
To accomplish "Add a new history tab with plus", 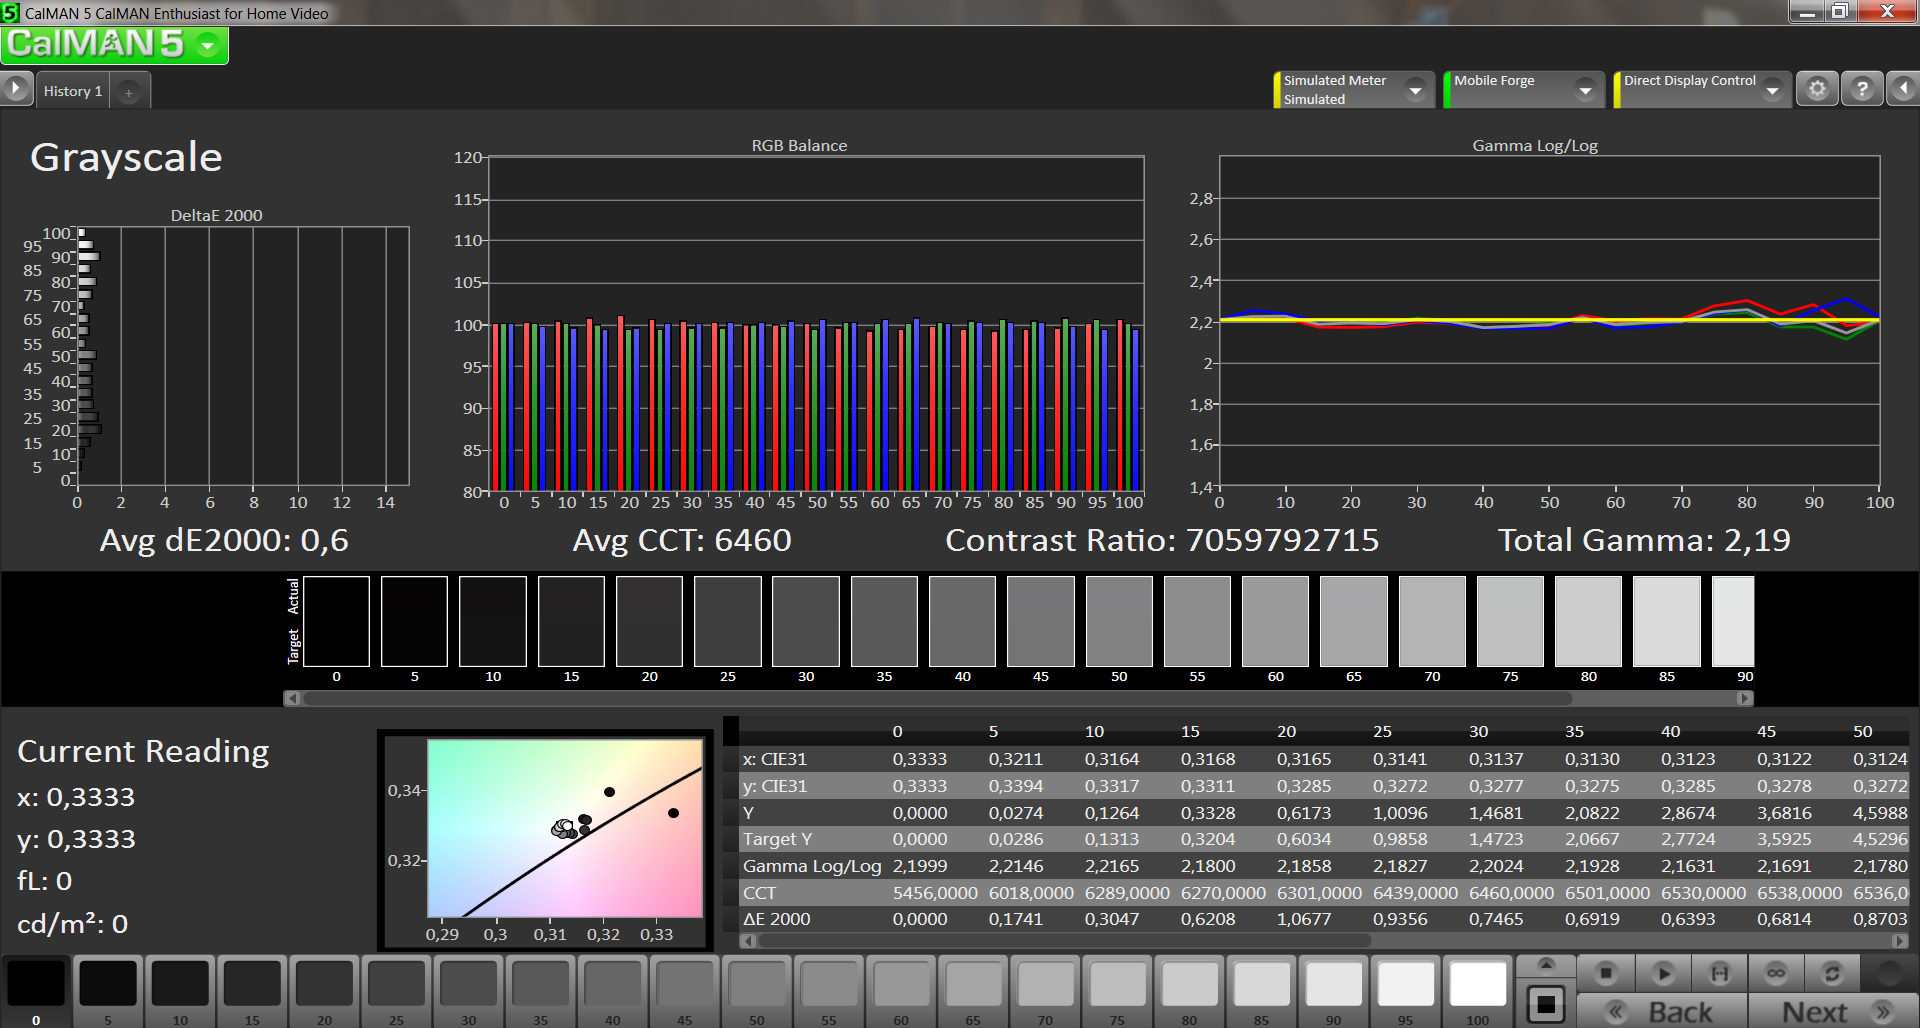I will coord(129,92).
